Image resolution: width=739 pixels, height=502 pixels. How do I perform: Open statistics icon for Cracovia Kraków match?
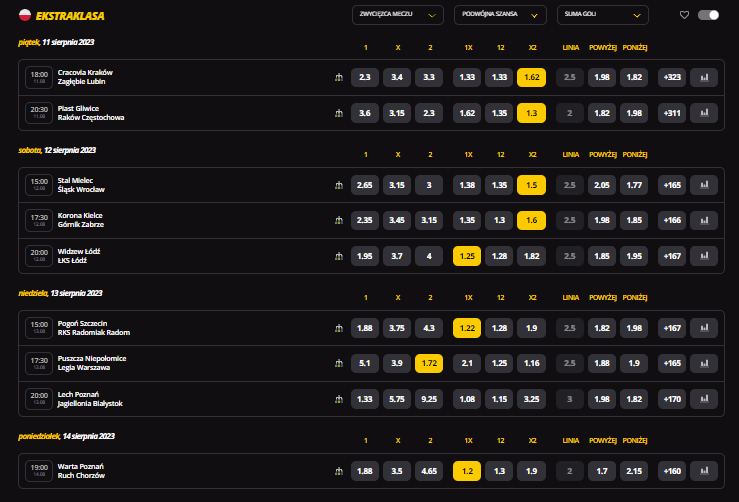tap(704, 77)
